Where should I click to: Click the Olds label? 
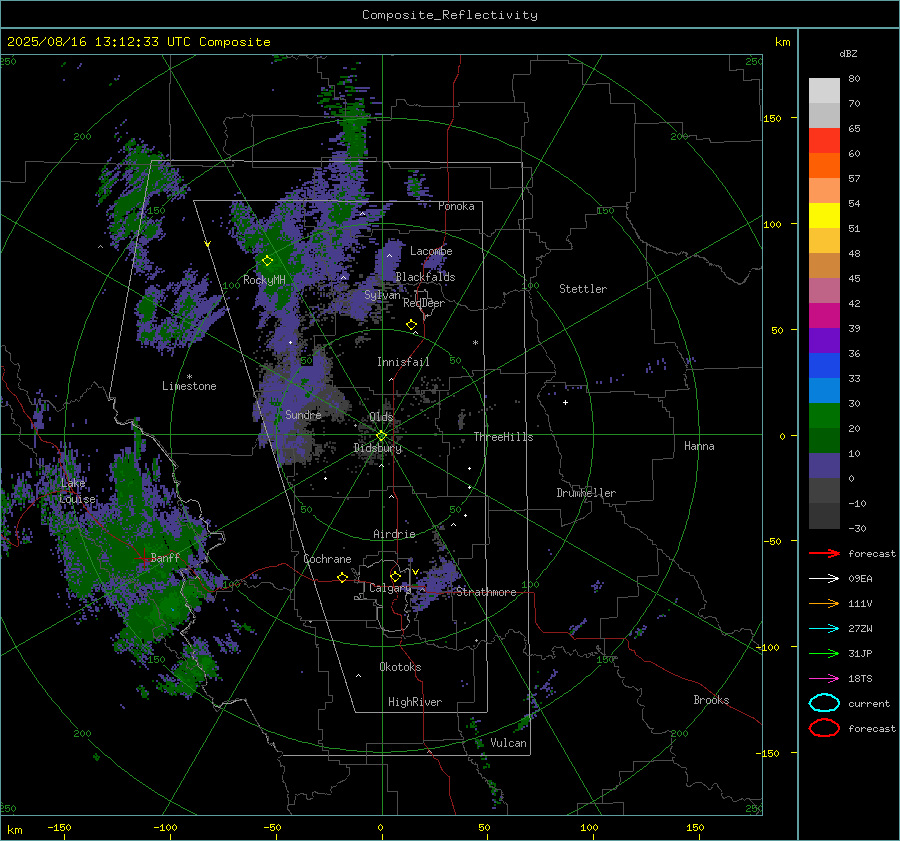tap(381, 416)
